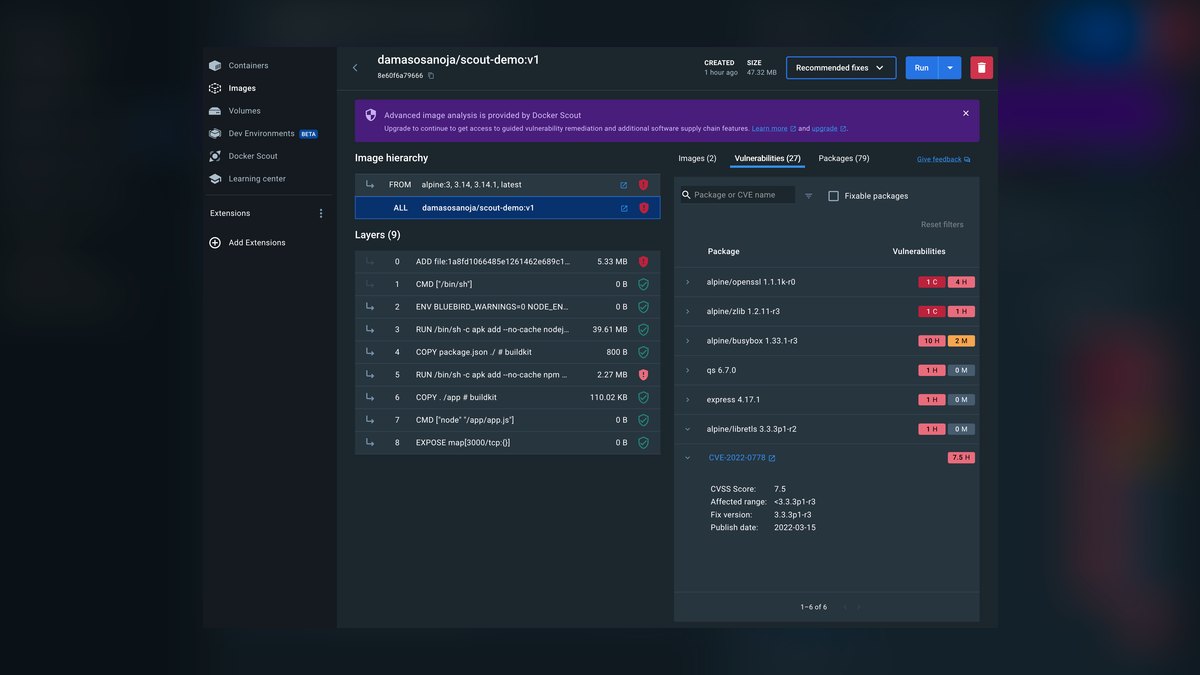1200x675 pixels.
Task: Open the Volumes sidebar section
Action: (244, 111)
